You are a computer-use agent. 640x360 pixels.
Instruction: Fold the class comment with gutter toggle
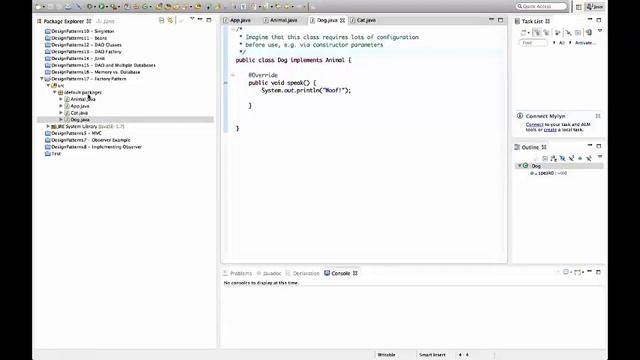(x=233, y=29)
